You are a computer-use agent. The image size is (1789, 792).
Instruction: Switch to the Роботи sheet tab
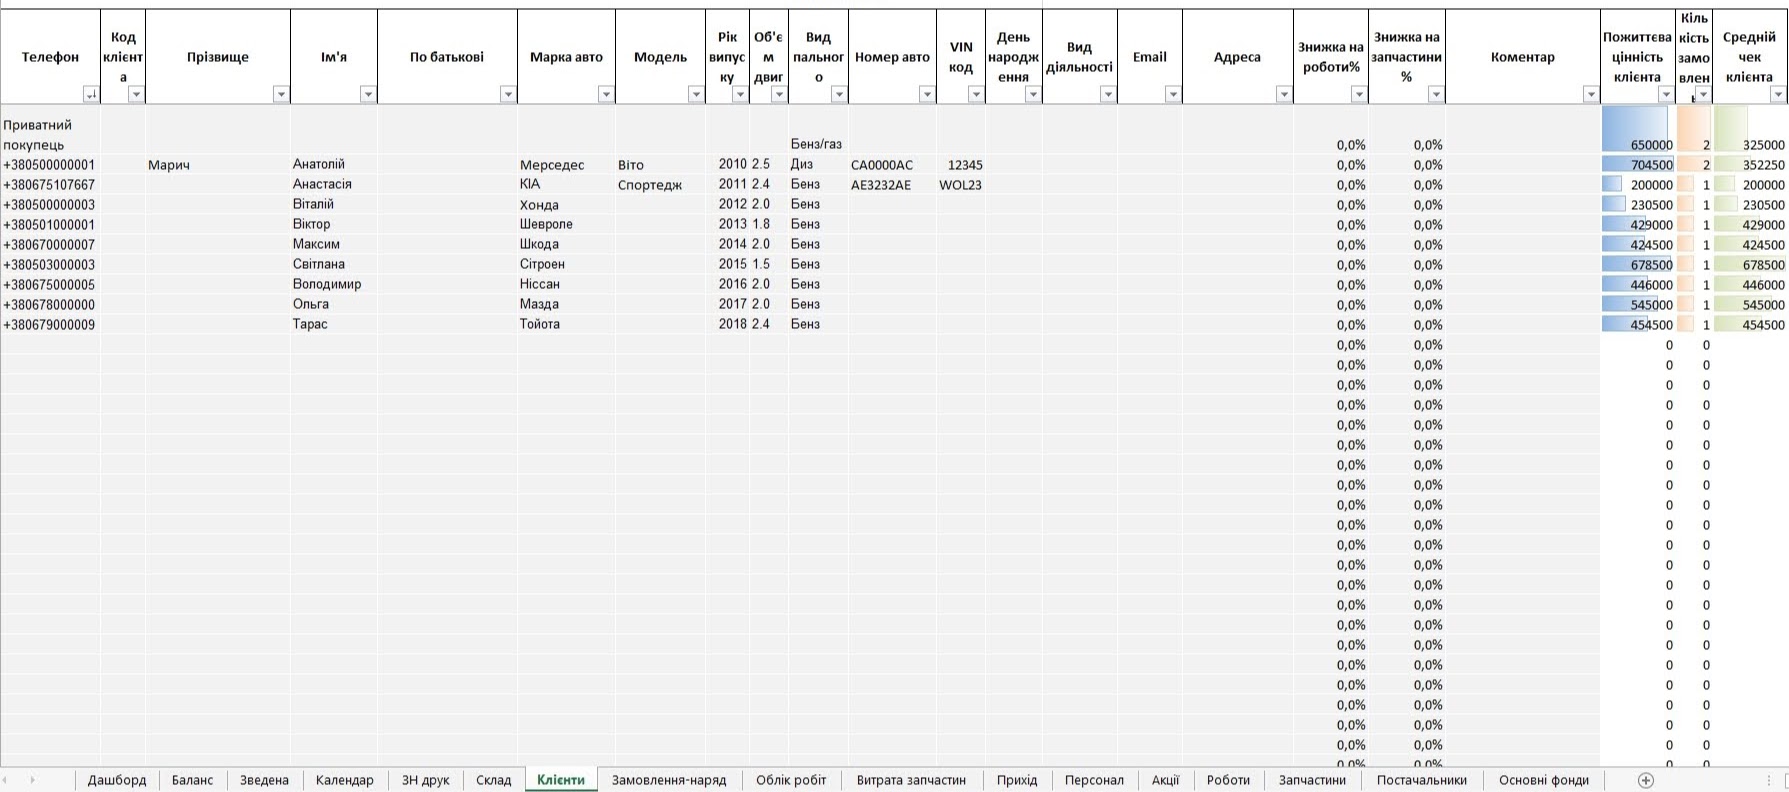point(1229,780)
